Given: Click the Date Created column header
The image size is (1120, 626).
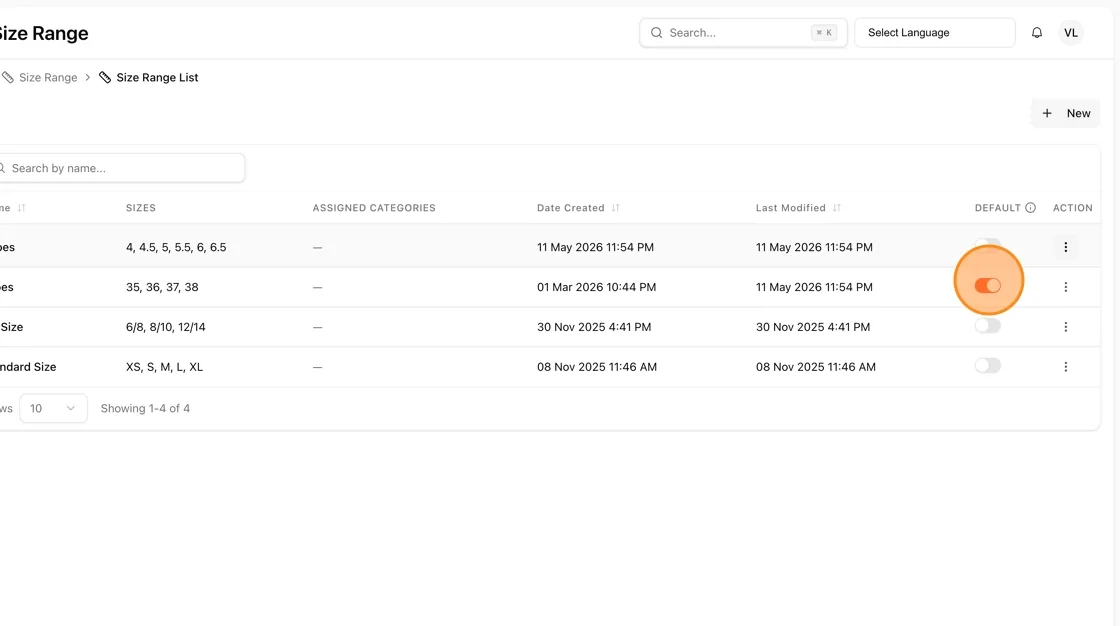Looking at the screenshot, I should click(x=571, y=208).
